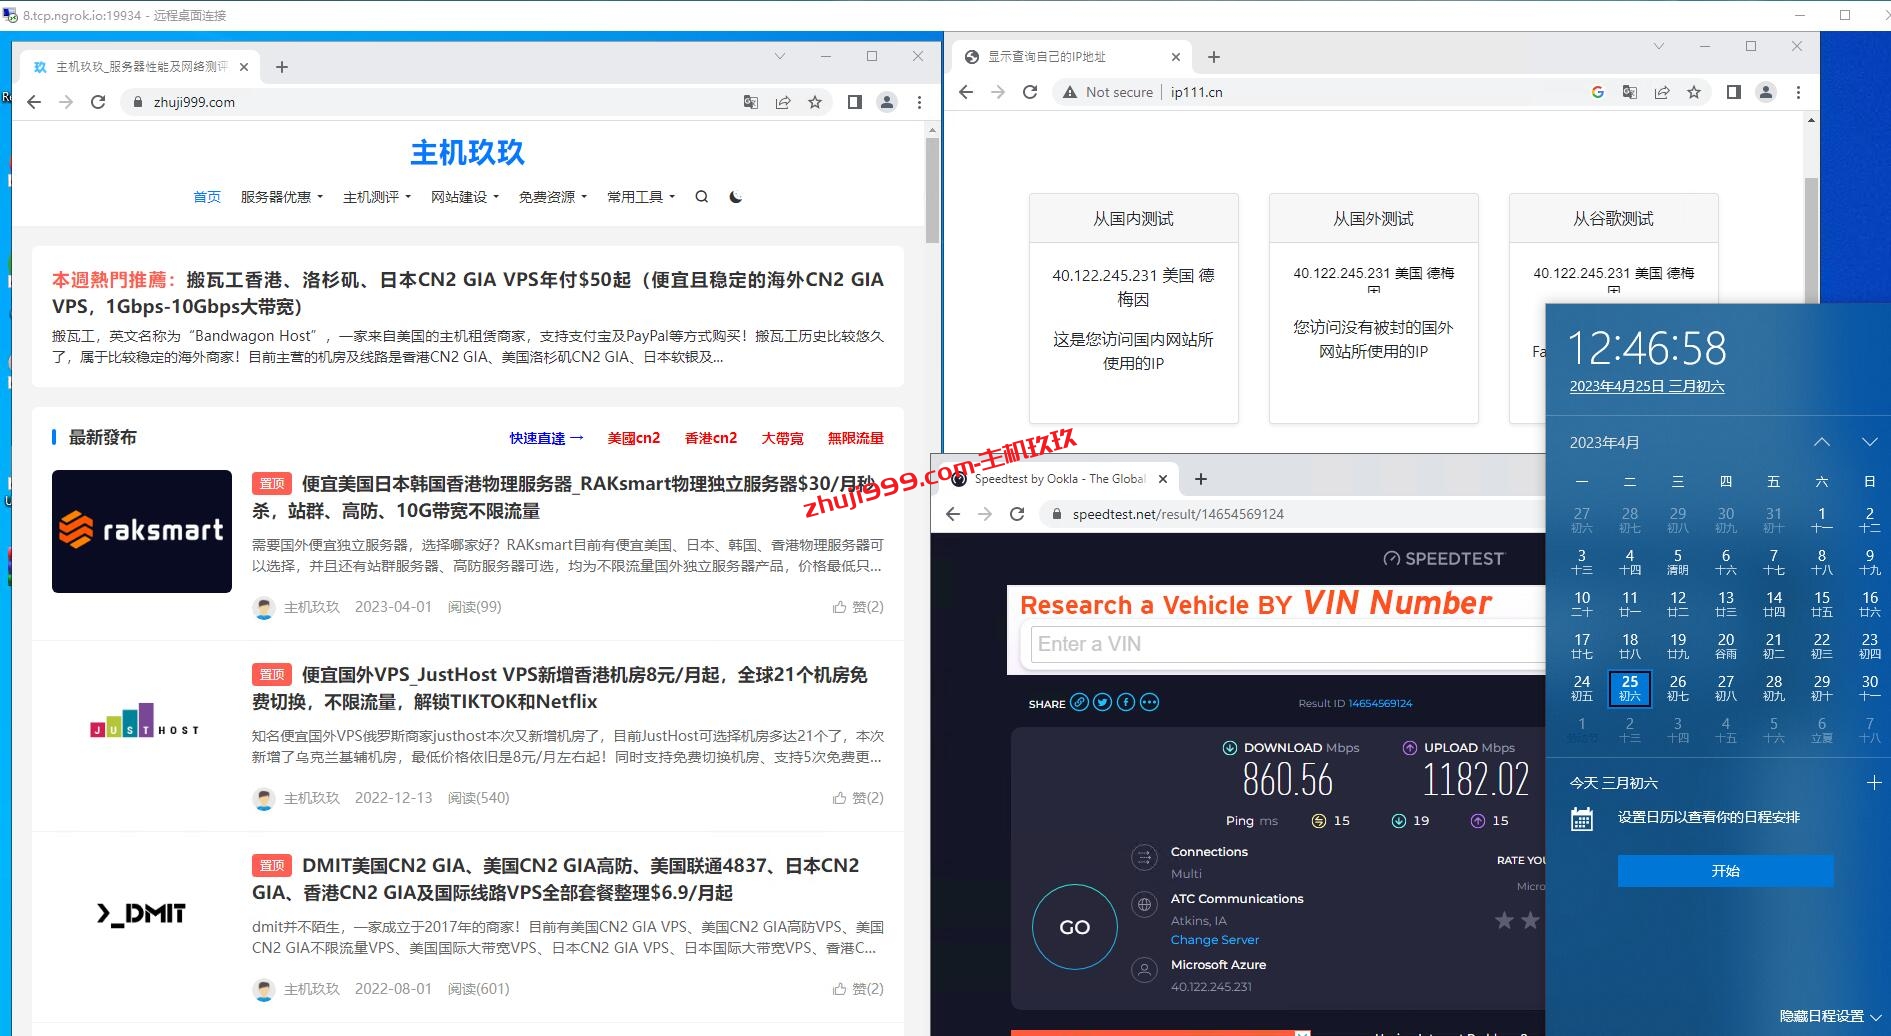Reload the speedtest.net result page
The height and width of the screenshot is (1036, 1891).
click(1017, 514)
